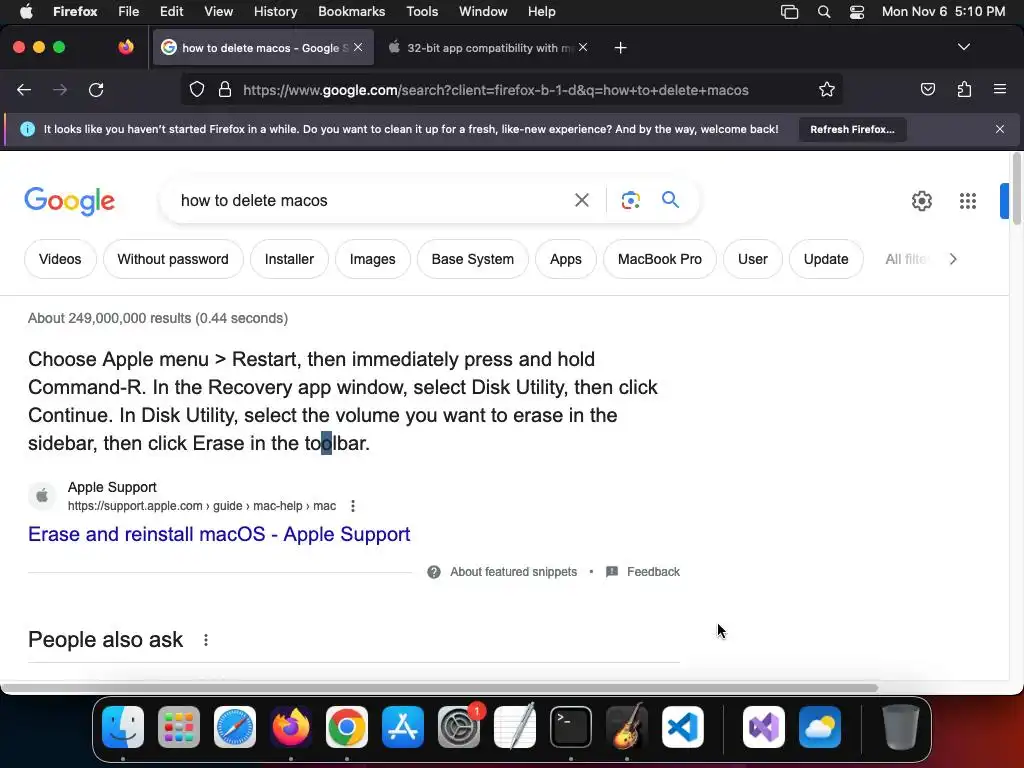The width and height of the screenshot is (1024, 768).
Task: Dismiss the Firefox refresh notification bar
Action: [x=1000, y=129]
